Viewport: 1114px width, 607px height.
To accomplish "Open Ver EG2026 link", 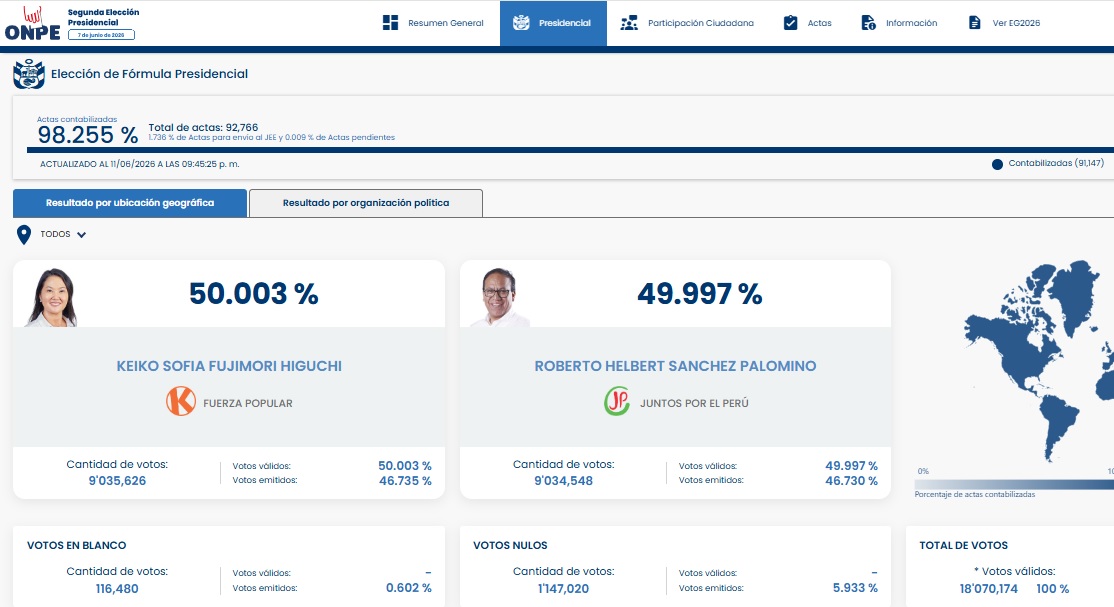I will click(x=1005, y=23).
